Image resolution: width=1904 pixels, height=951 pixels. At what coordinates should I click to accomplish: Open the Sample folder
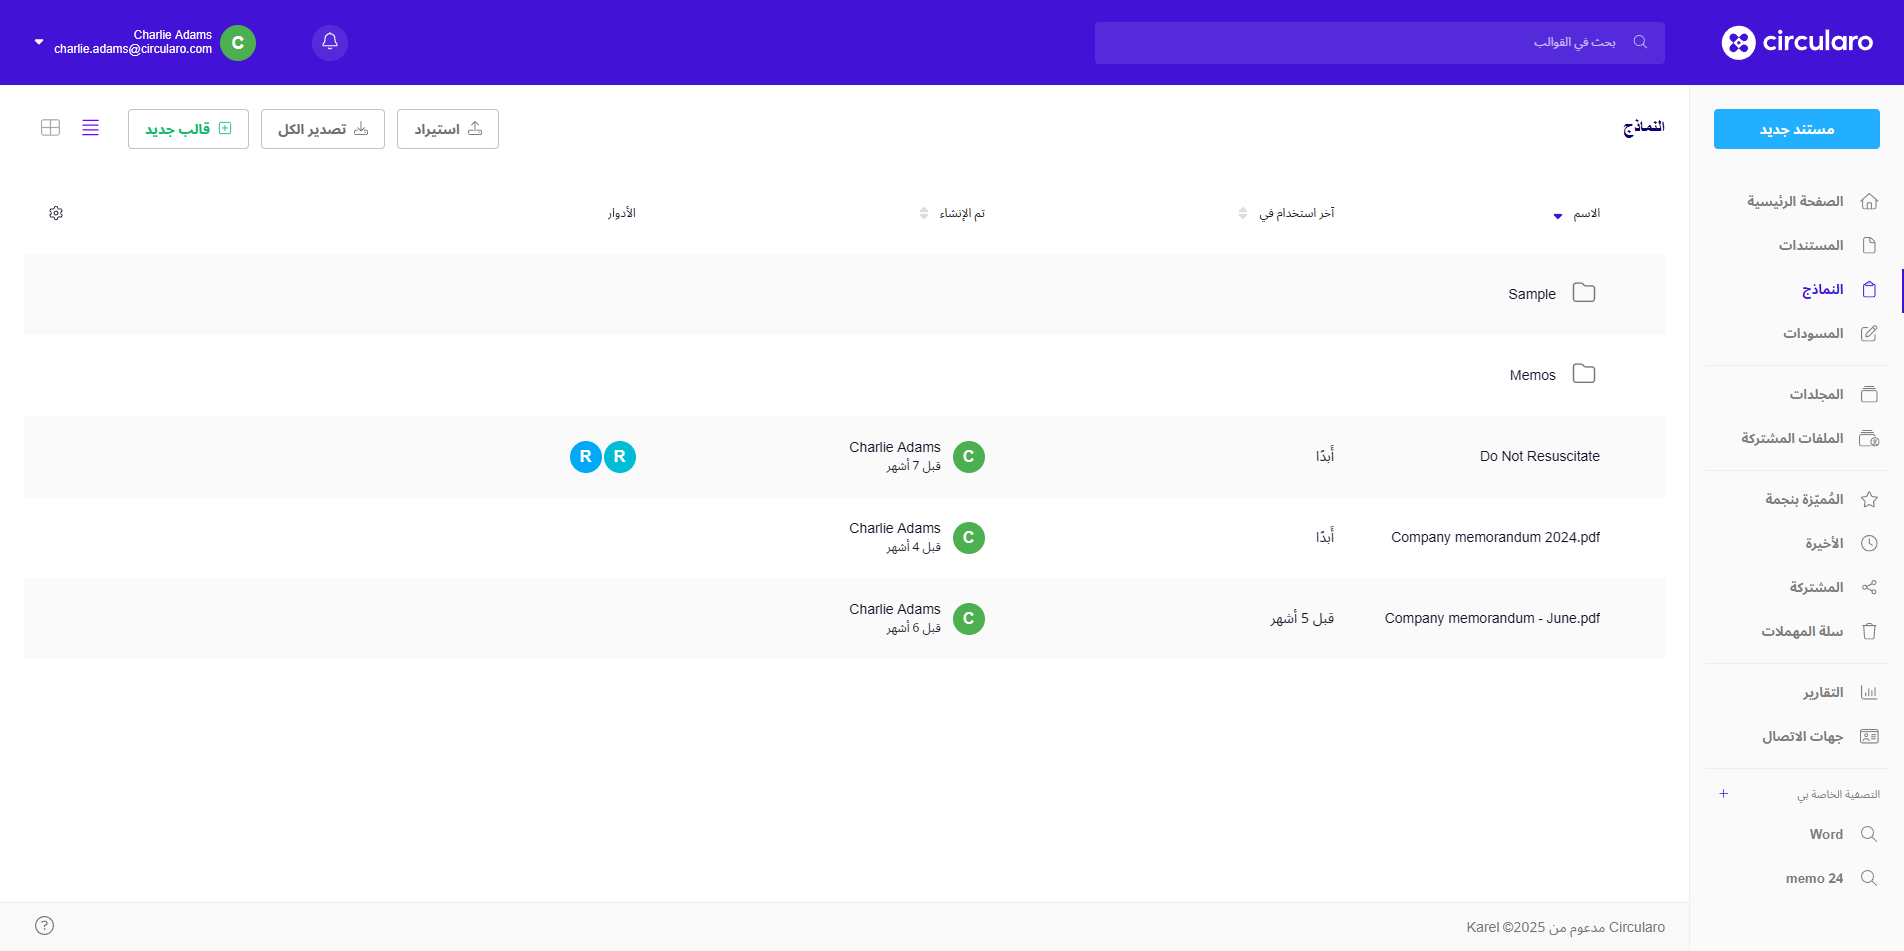1532,294
